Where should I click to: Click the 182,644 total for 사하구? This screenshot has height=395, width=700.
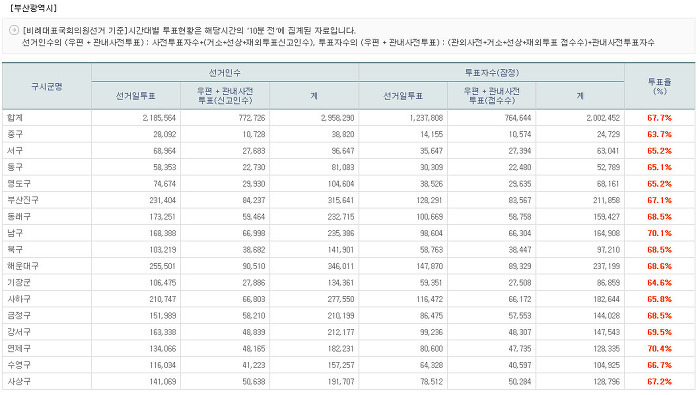point(607,299)
